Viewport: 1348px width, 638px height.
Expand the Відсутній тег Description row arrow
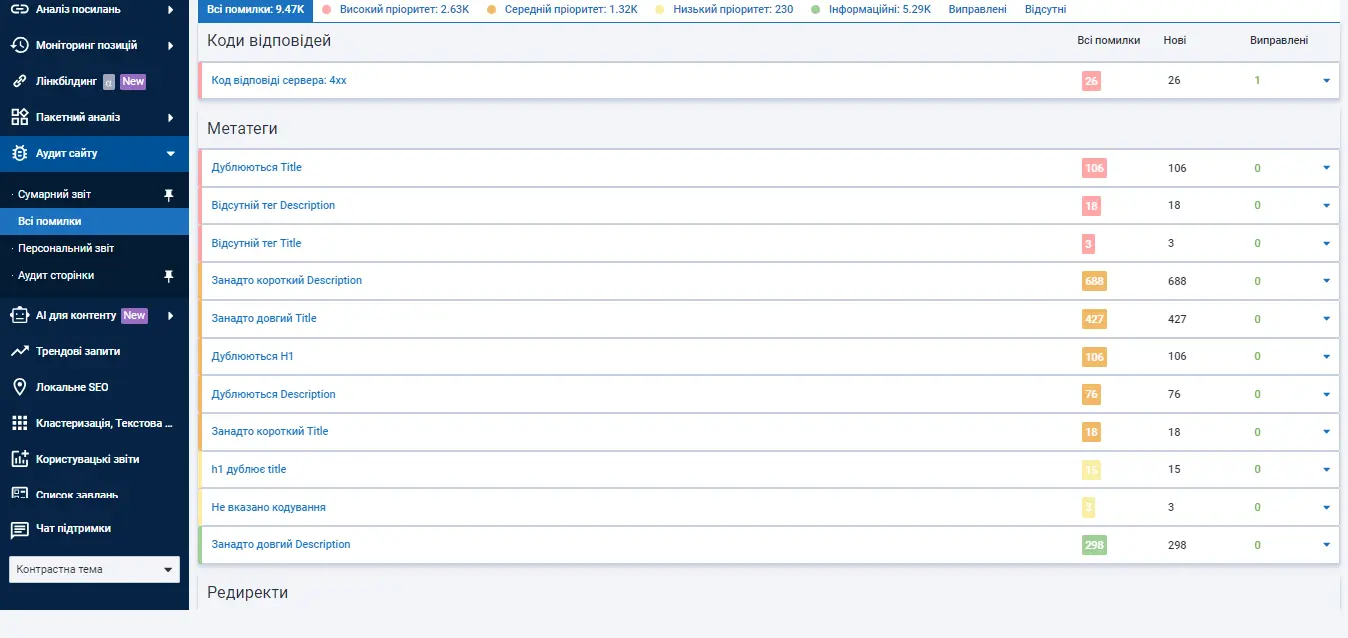[x=1326, y=205]
